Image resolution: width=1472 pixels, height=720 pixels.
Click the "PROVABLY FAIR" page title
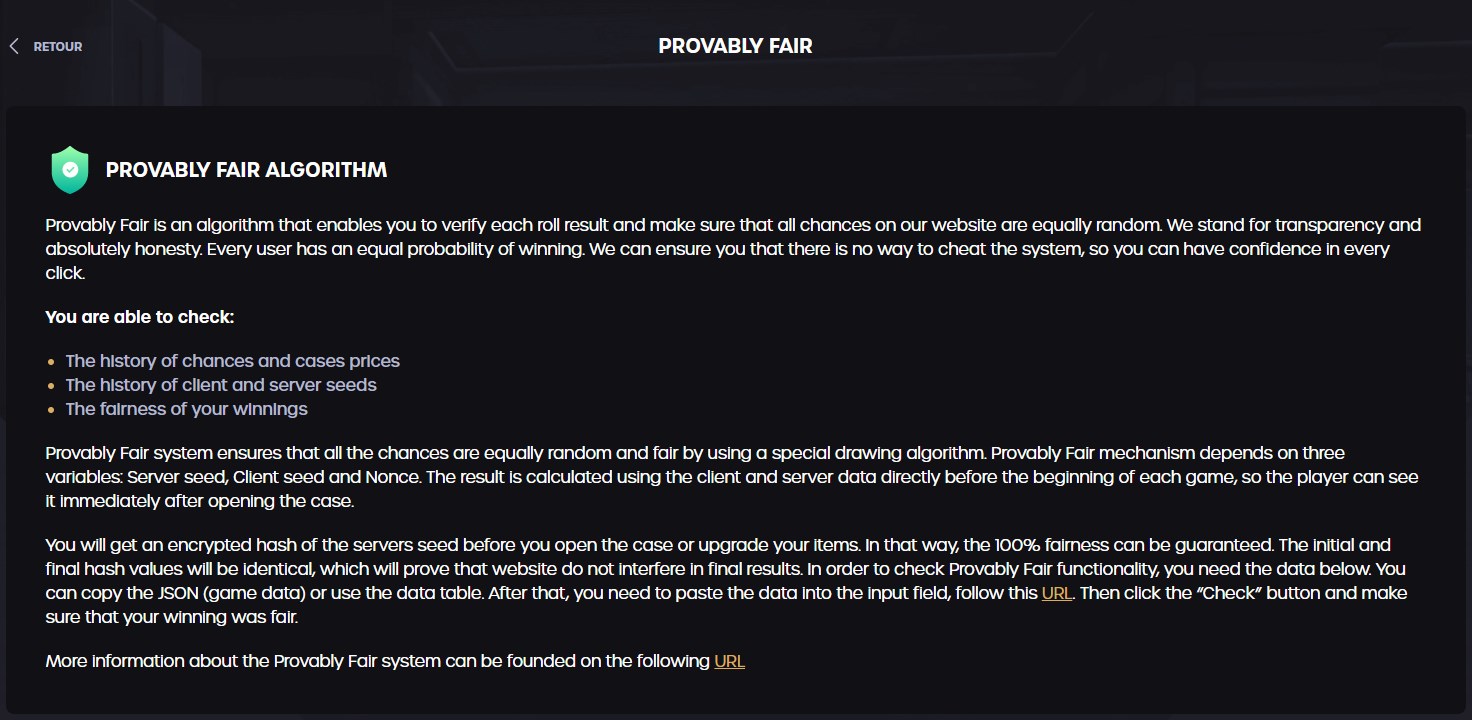click(735, 46)
